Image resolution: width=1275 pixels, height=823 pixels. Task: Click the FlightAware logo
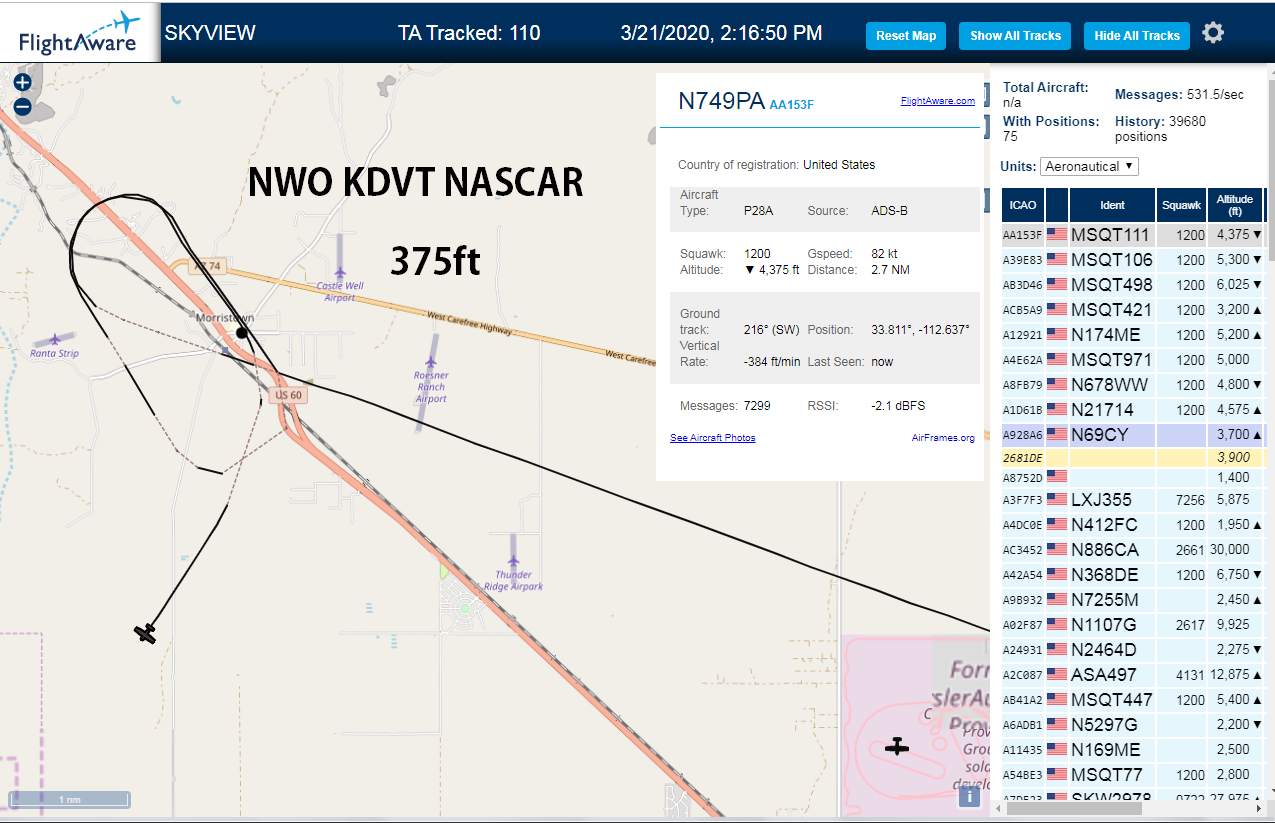[x=80, y=33]
